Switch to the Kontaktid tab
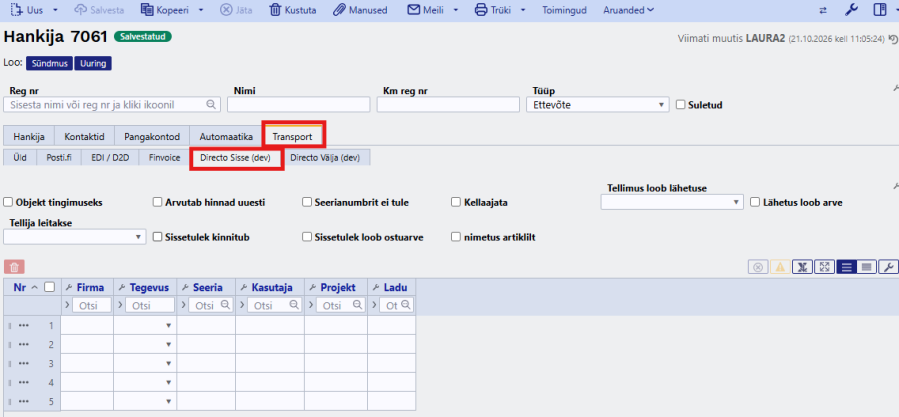 (84, 137)
